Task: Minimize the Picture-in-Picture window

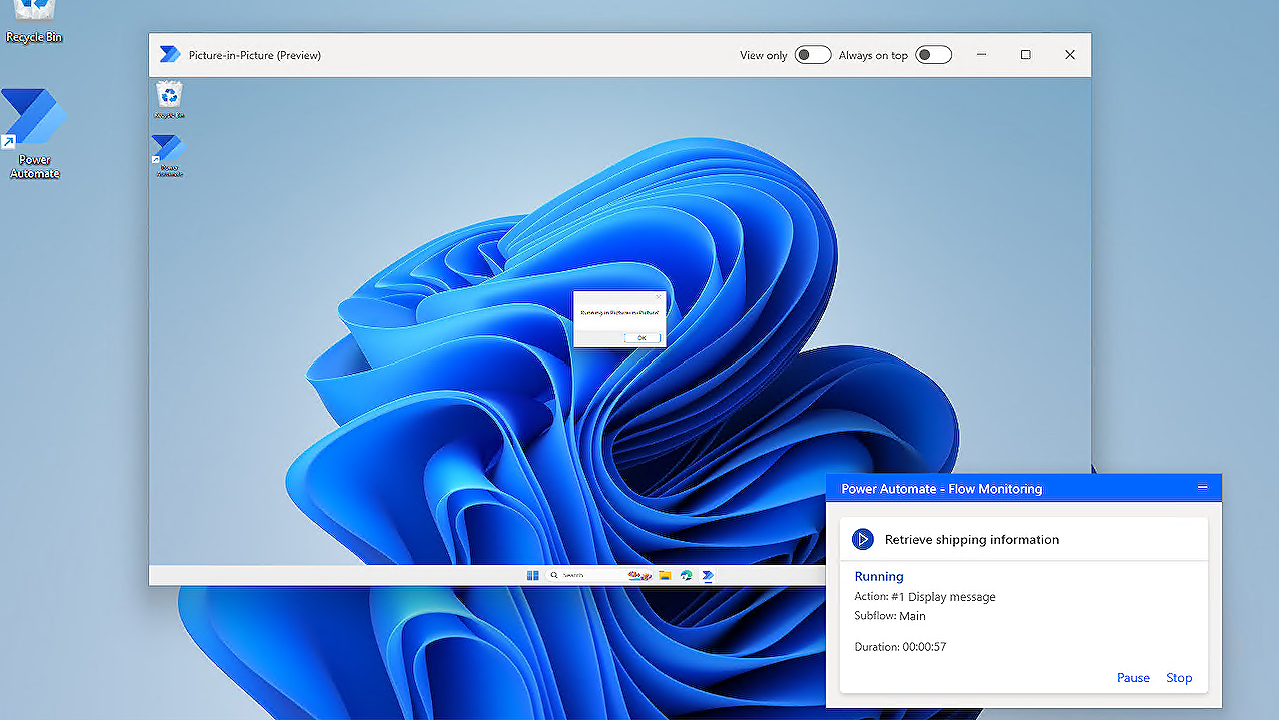Action: click(x=980, y=55)
